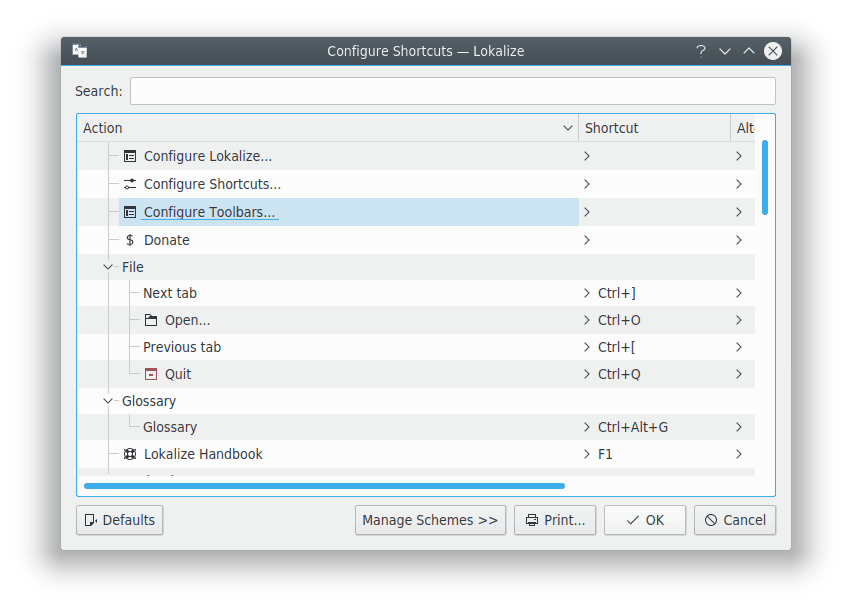
Task: Collapse the File section
Action: click(x=107, y=266)
